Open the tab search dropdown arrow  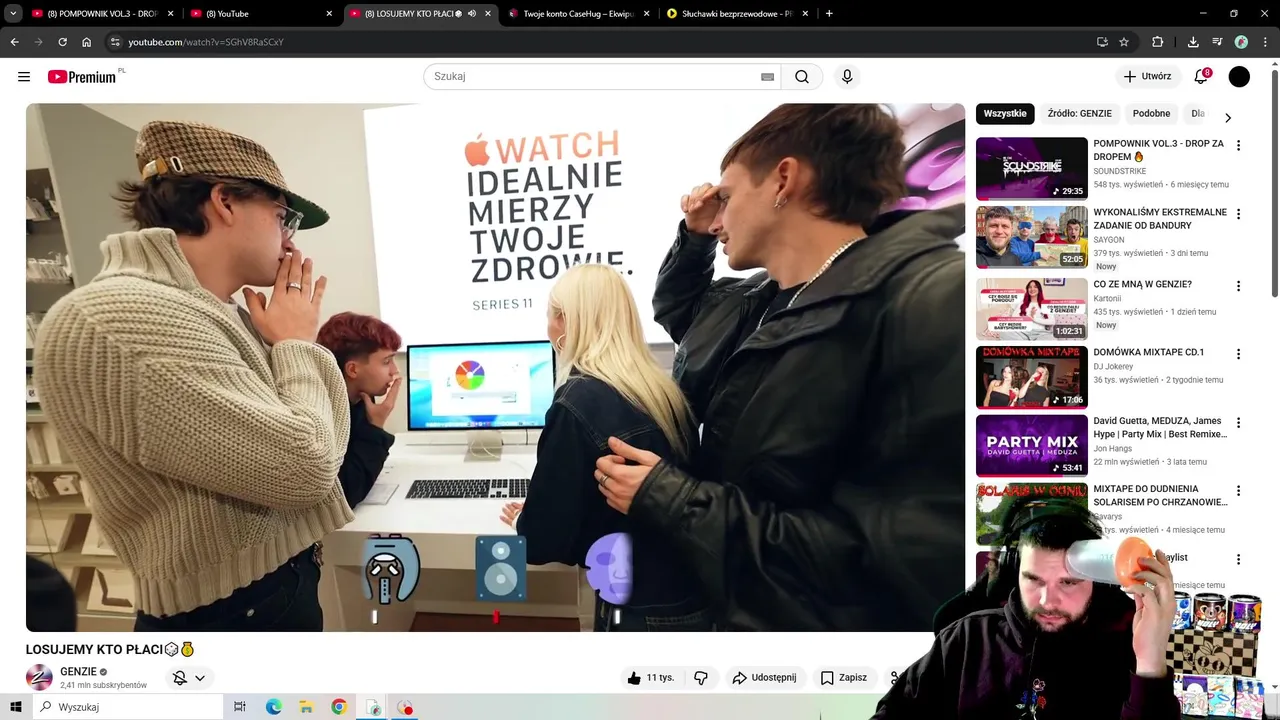(13, 13)
